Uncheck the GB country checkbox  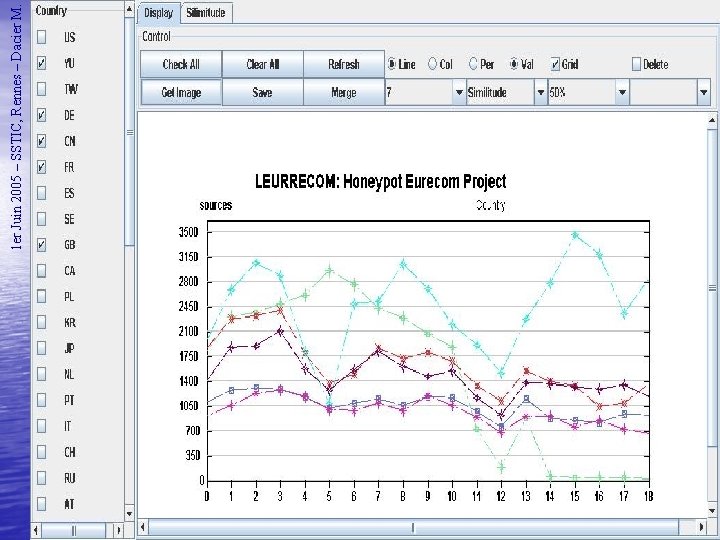(x=41, y=245)
